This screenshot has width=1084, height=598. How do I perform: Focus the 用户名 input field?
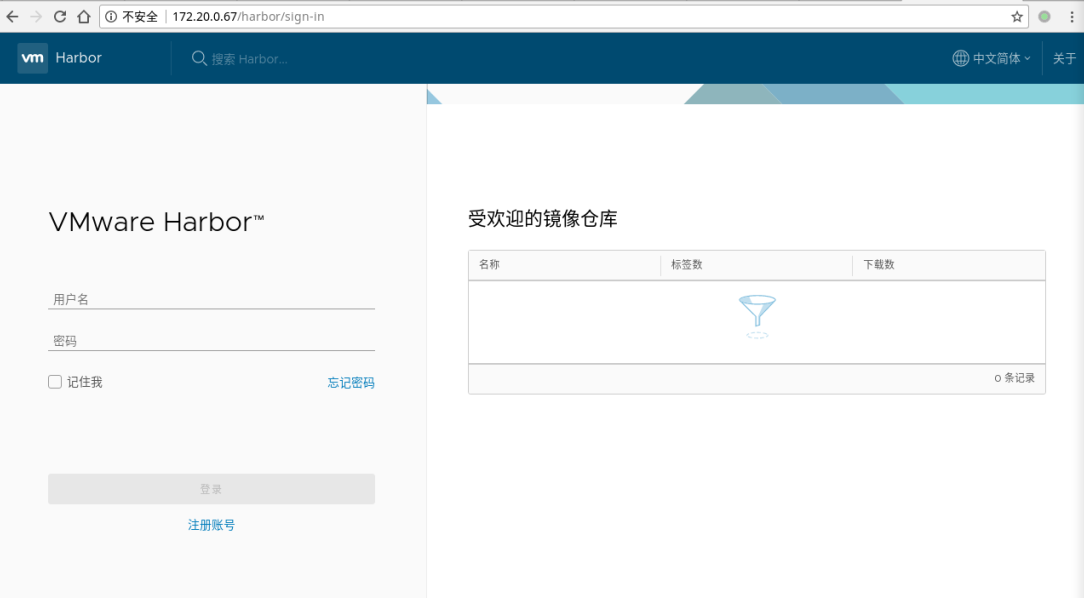coord(212,299)
